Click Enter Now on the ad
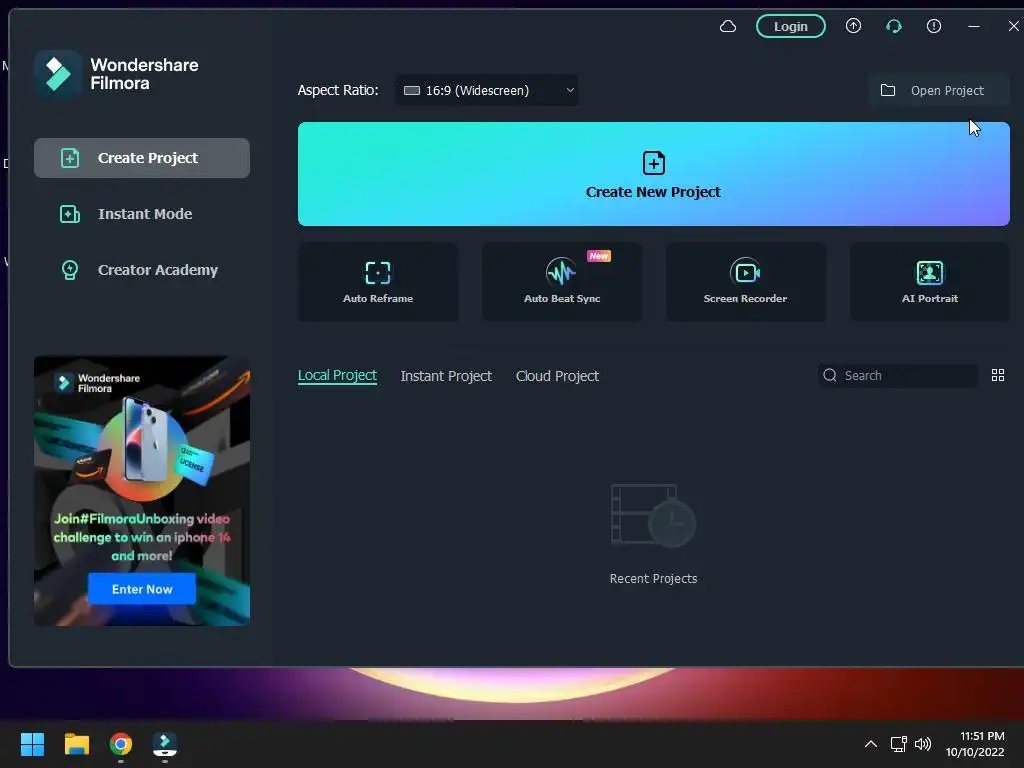 (142, 589)
